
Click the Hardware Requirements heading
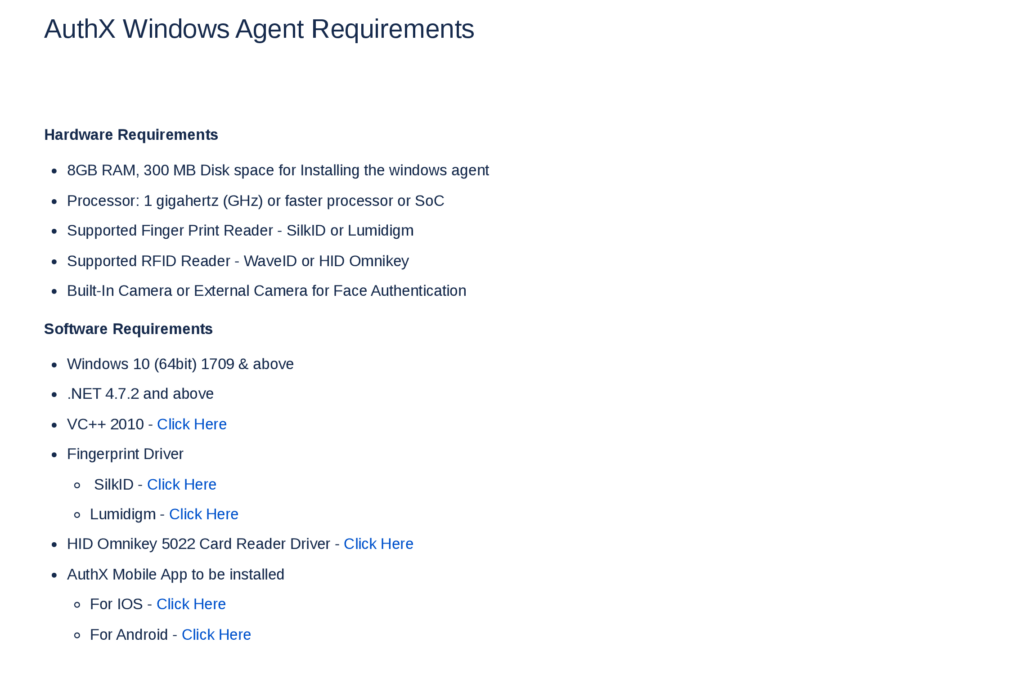[131, 135]
